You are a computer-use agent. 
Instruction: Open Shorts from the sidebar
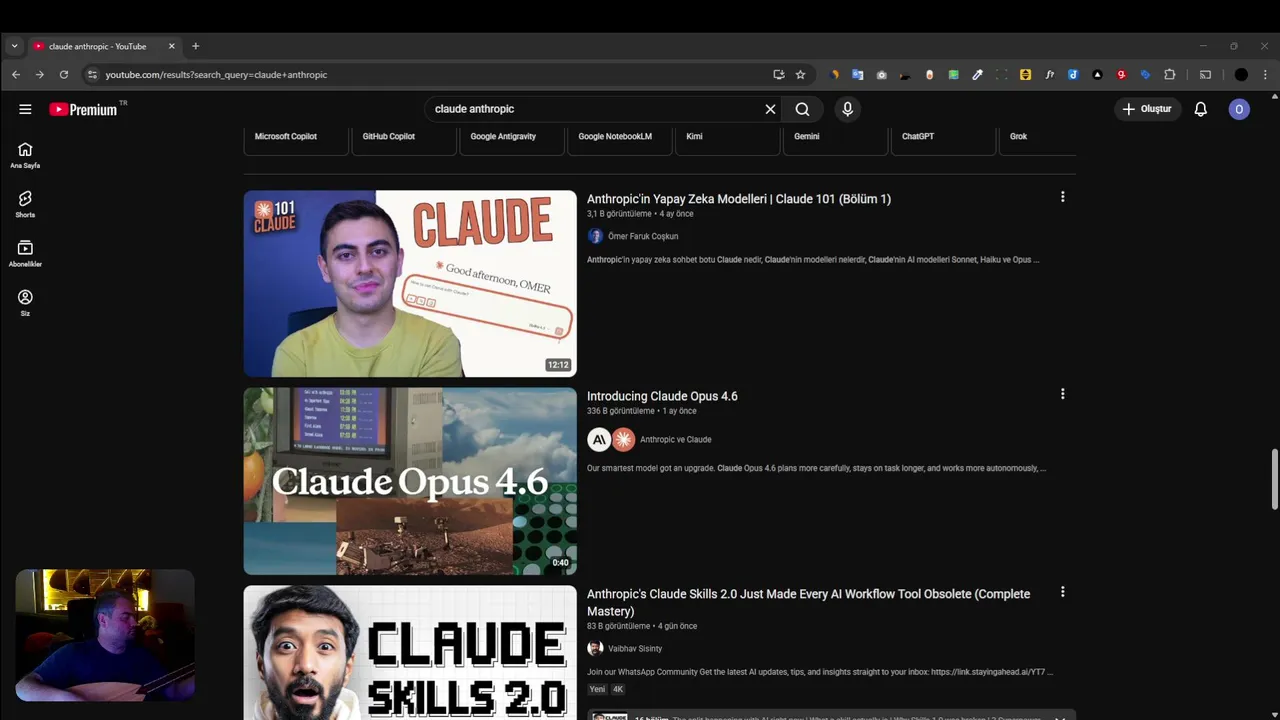point(25,204)
